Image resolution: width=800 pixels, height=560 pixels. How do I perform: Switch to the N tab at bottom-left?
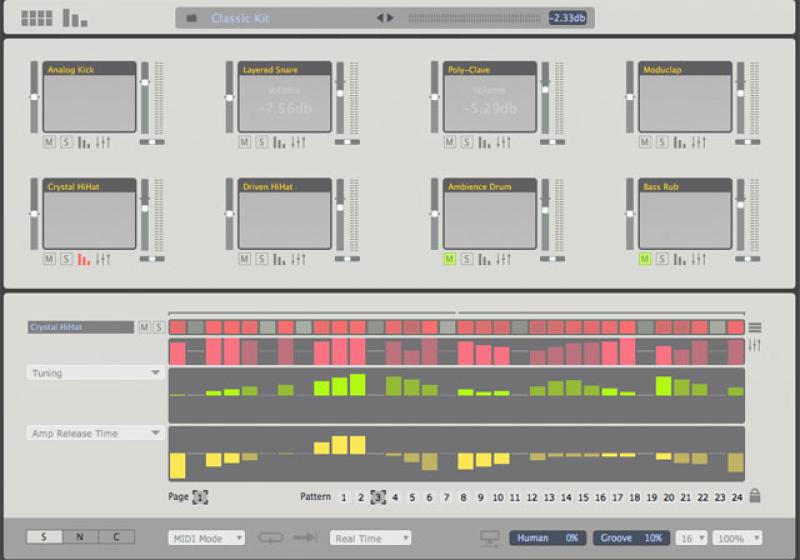tap(80, 537)
